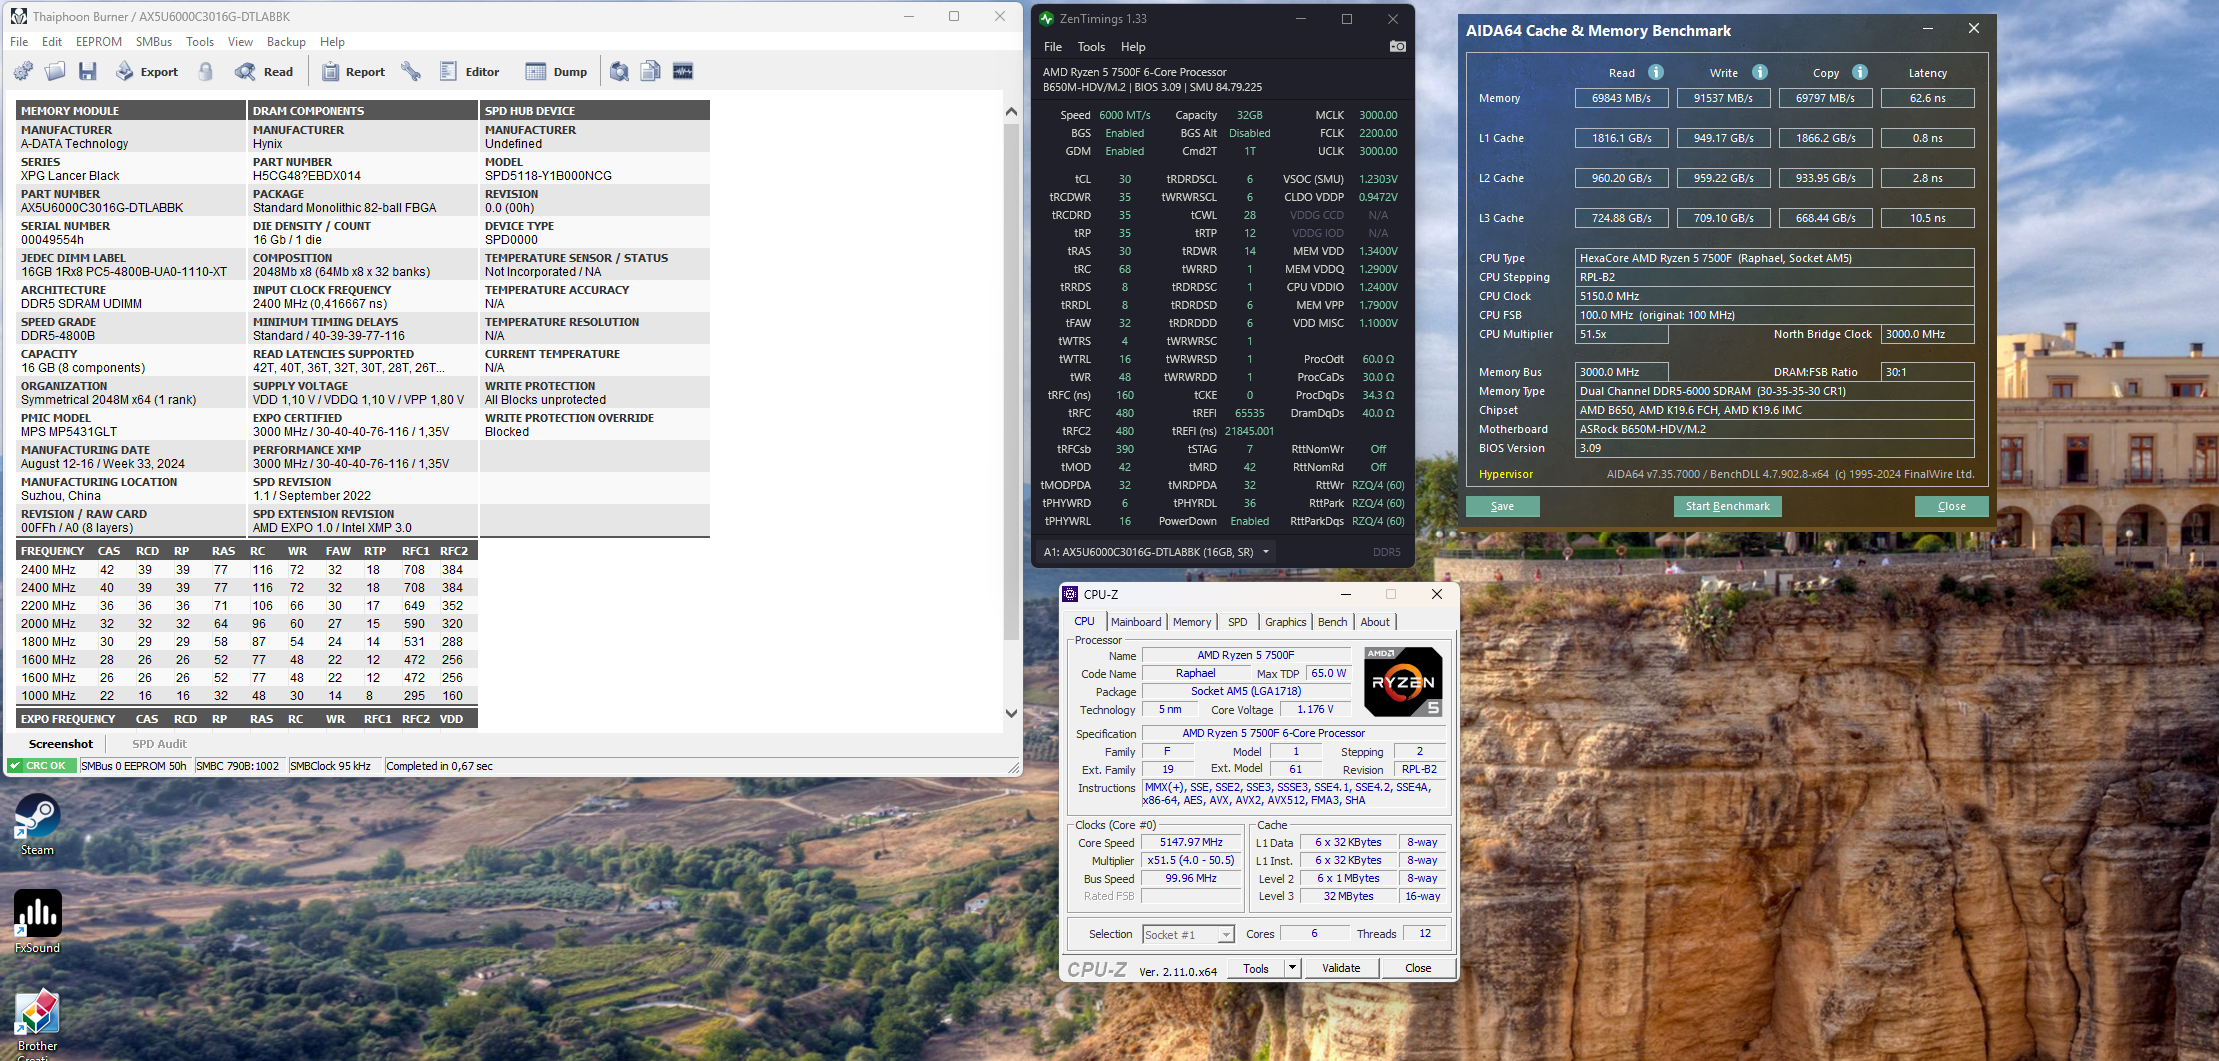
Task: Open the Brother desktop shortcut
Action: (37, 1024)
